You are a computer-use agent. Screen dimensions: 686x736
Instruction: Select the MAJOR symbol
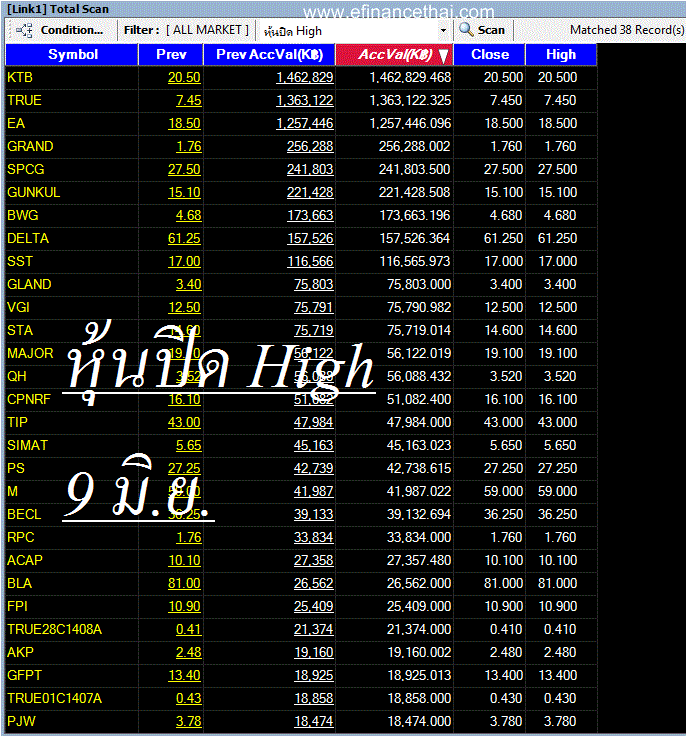30,353
